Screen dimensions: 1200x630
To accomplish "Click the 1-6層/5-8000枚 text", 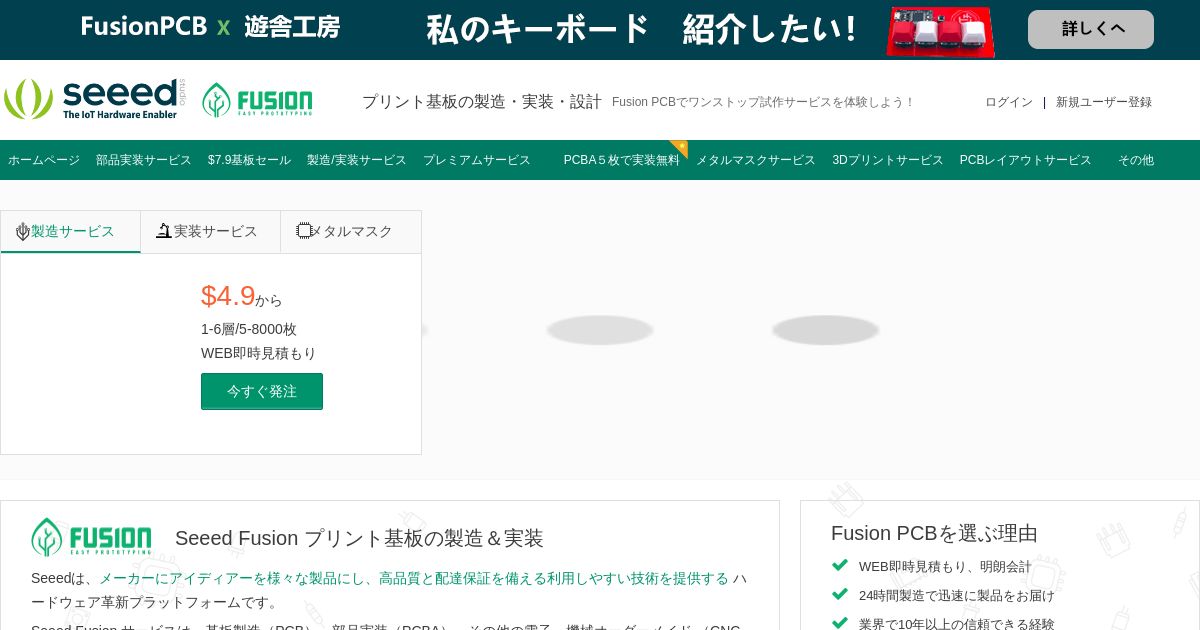I will coord(249,329).
